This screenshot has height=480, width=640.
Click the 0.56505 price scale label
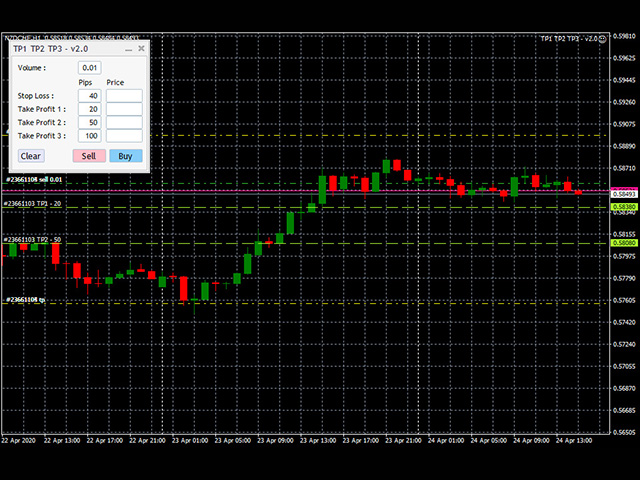click(x=624, y=433)
